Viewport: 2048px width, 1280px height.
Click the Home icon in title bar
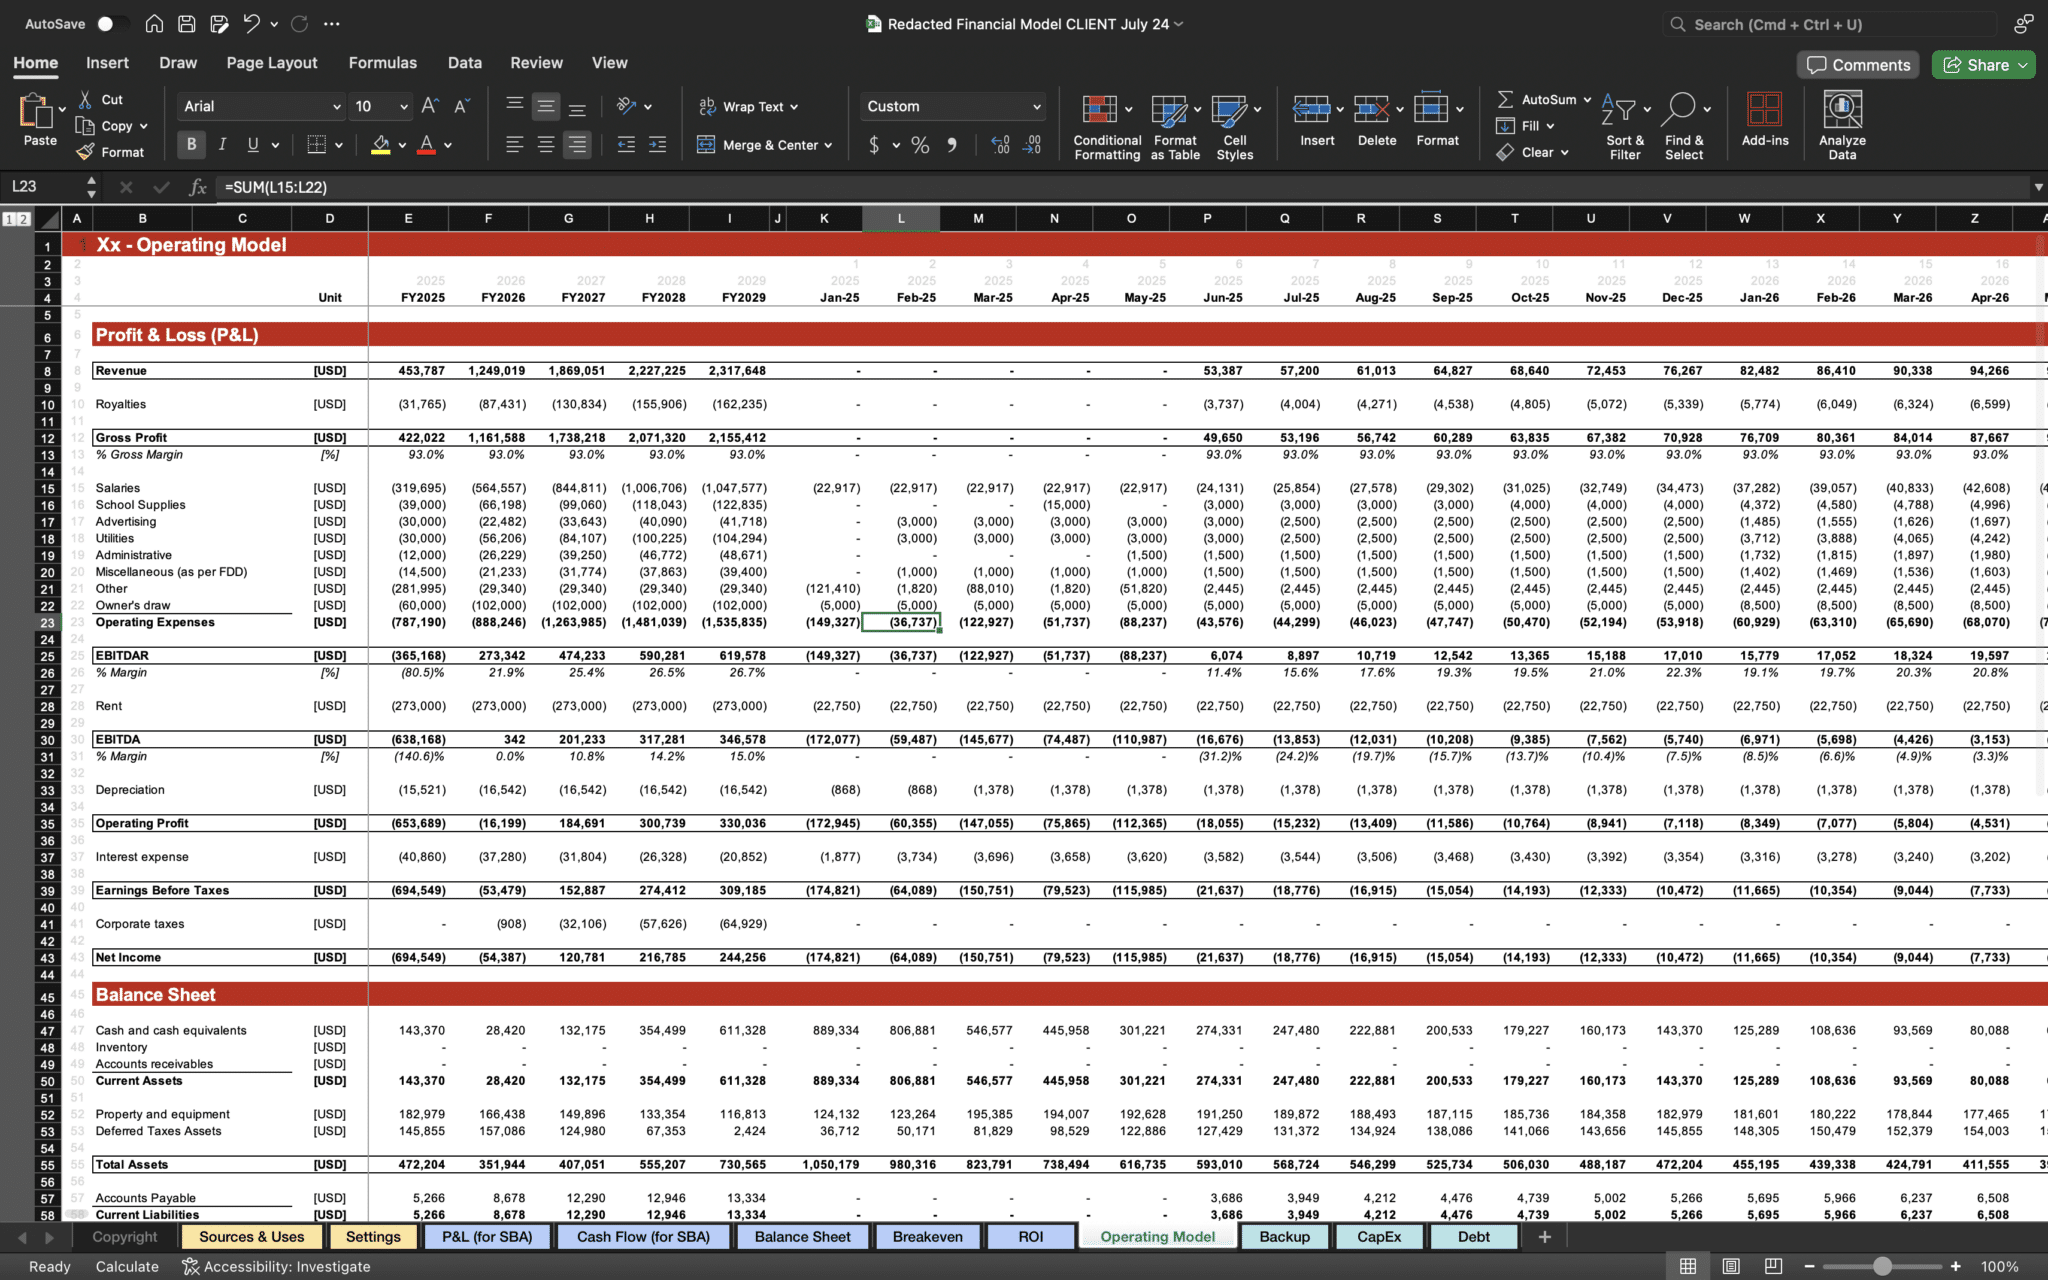[x=154, y=24]
